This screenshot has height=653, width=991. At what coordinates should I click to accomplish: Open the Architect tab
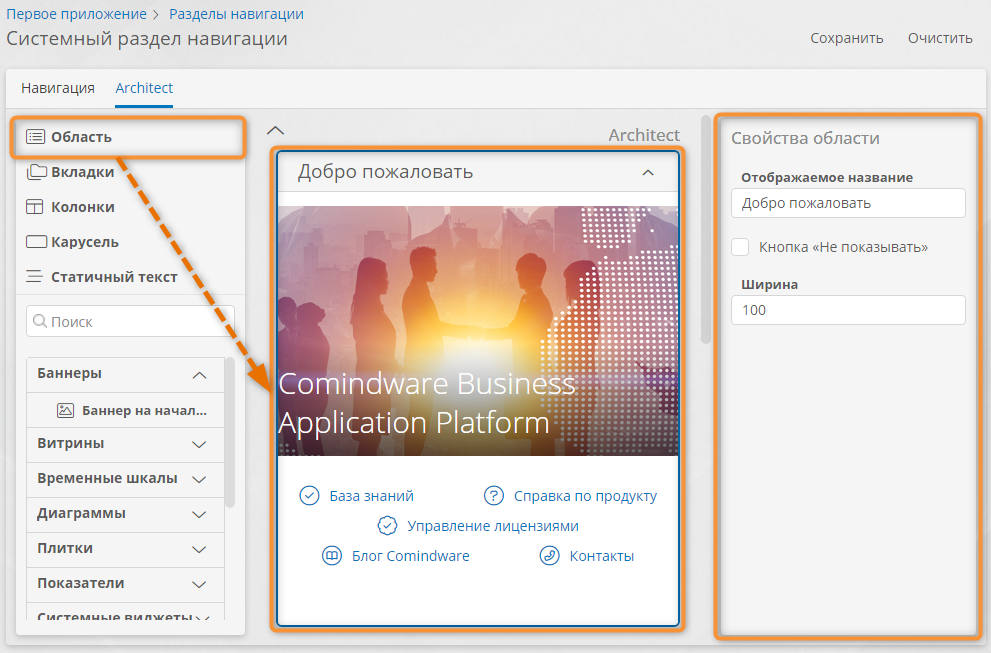(144, 88)
